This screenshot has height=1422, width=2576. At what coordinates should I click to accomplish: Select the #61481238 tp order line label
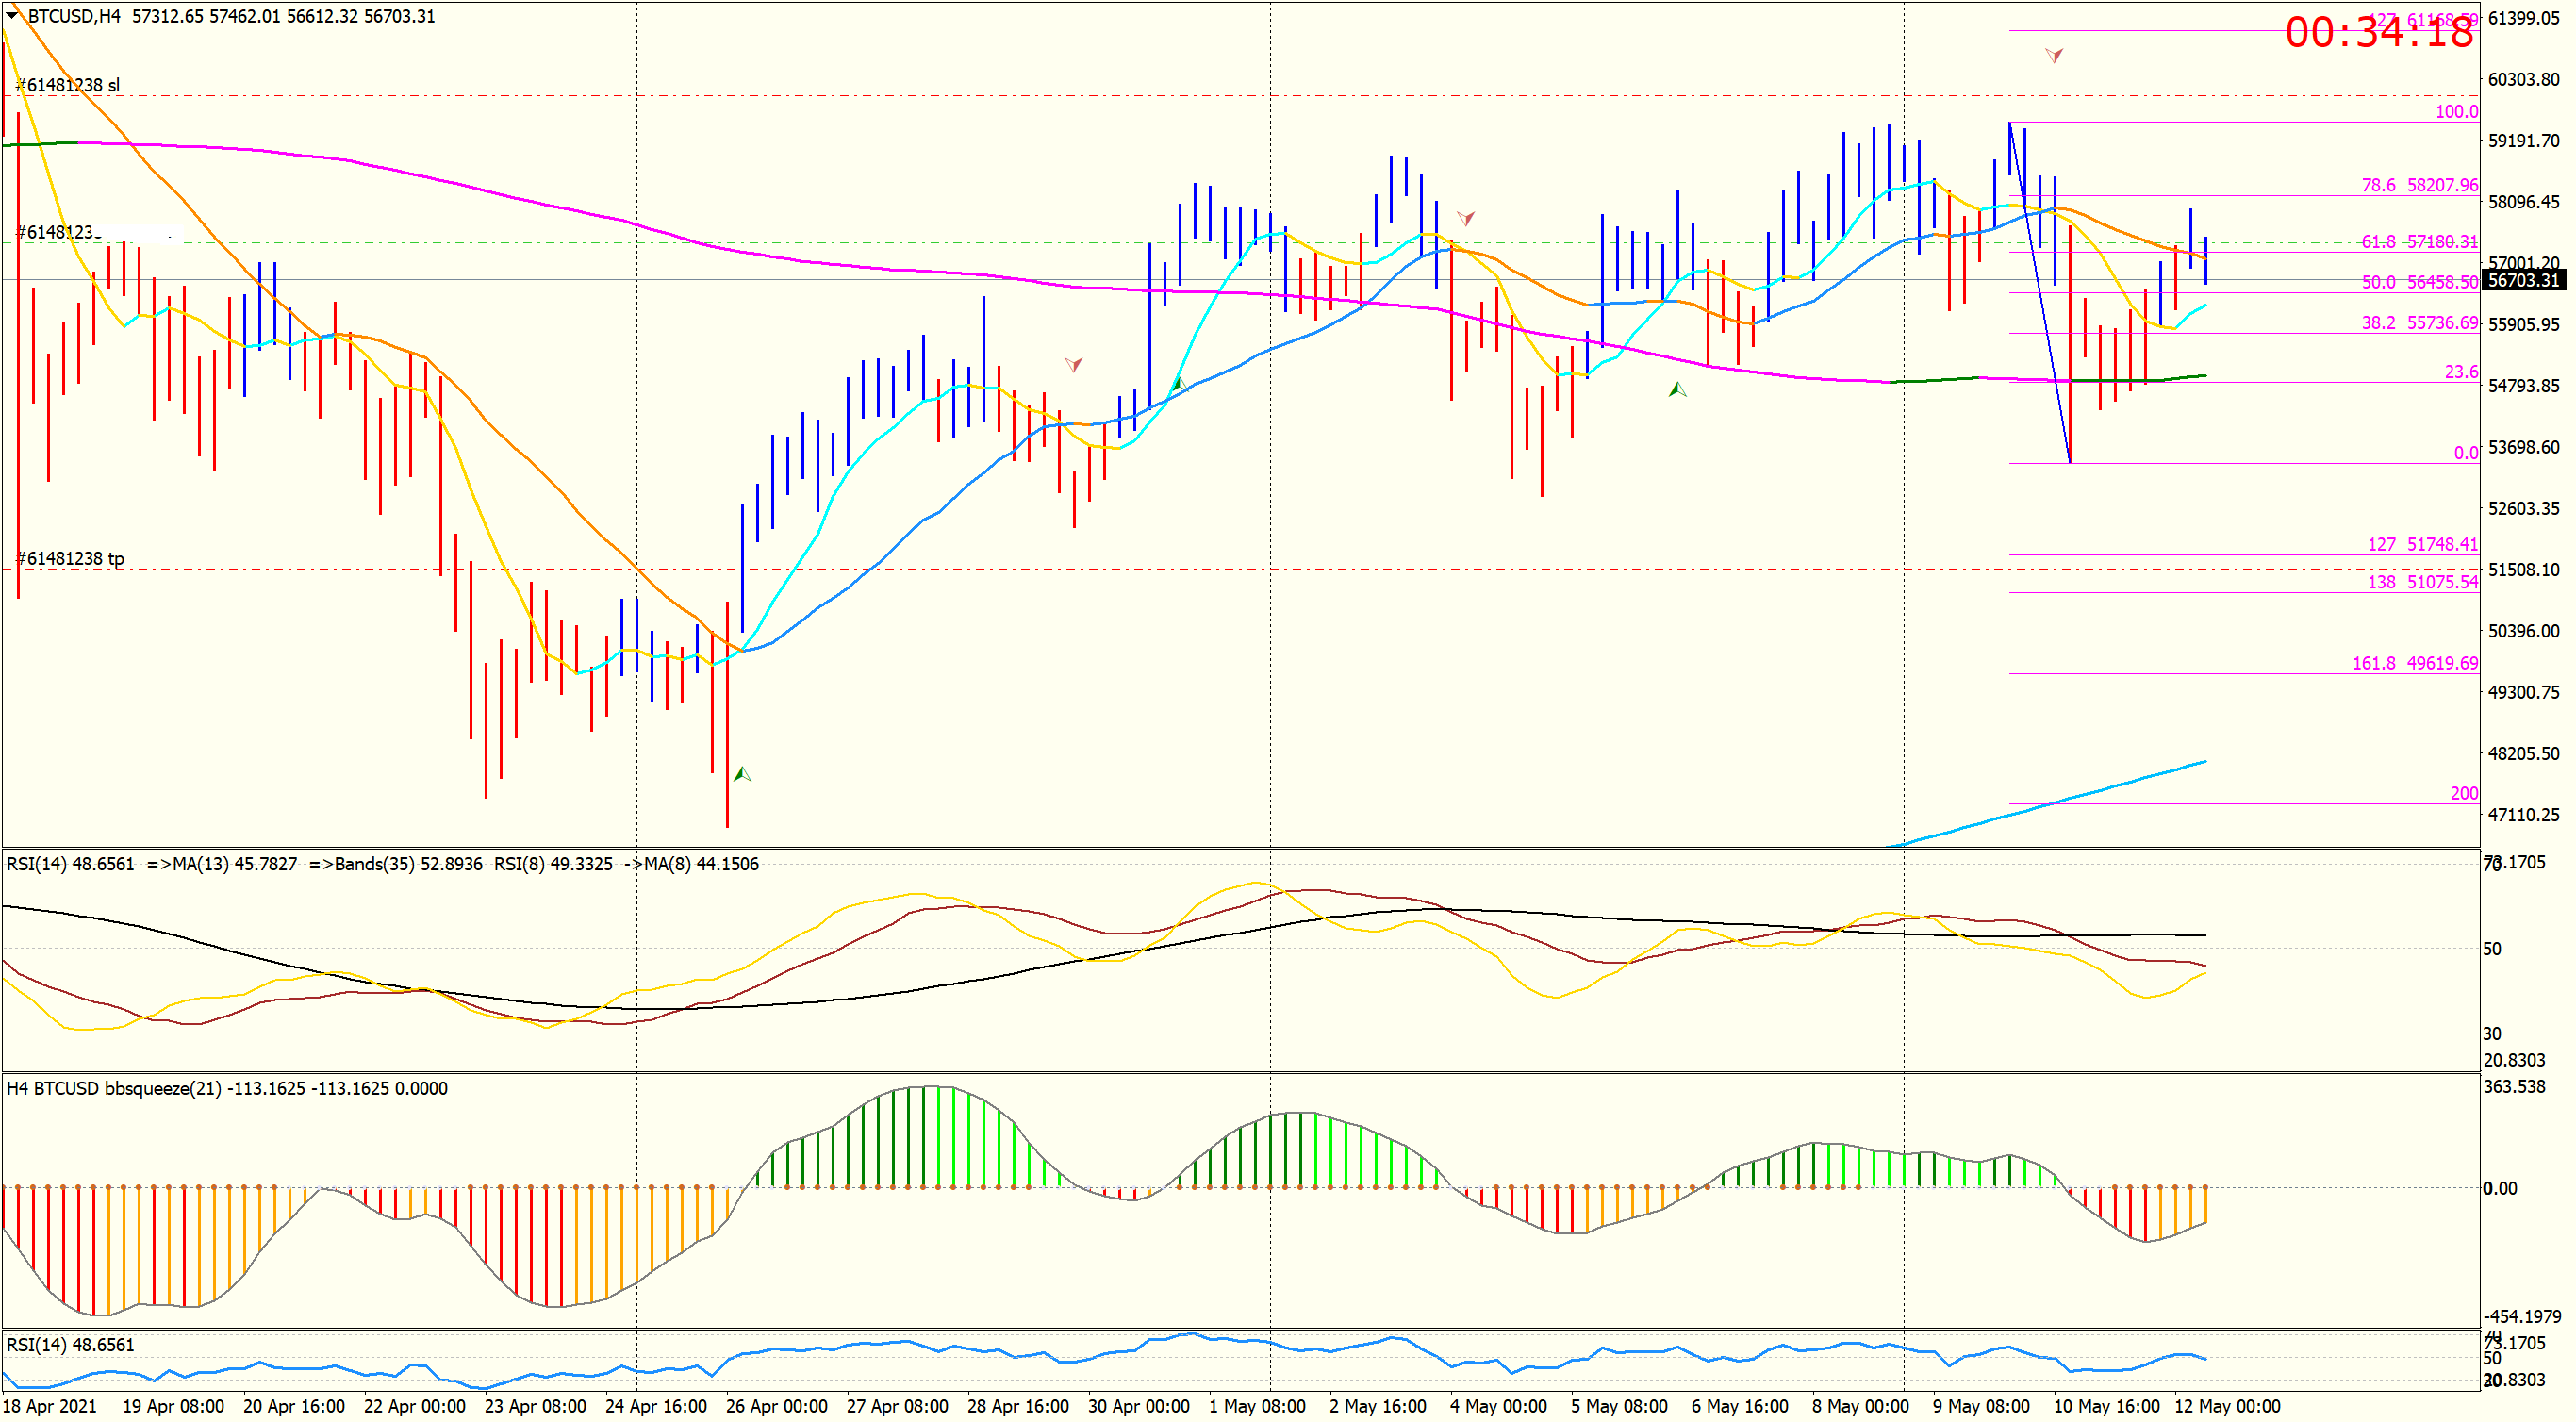coord(71,558)
